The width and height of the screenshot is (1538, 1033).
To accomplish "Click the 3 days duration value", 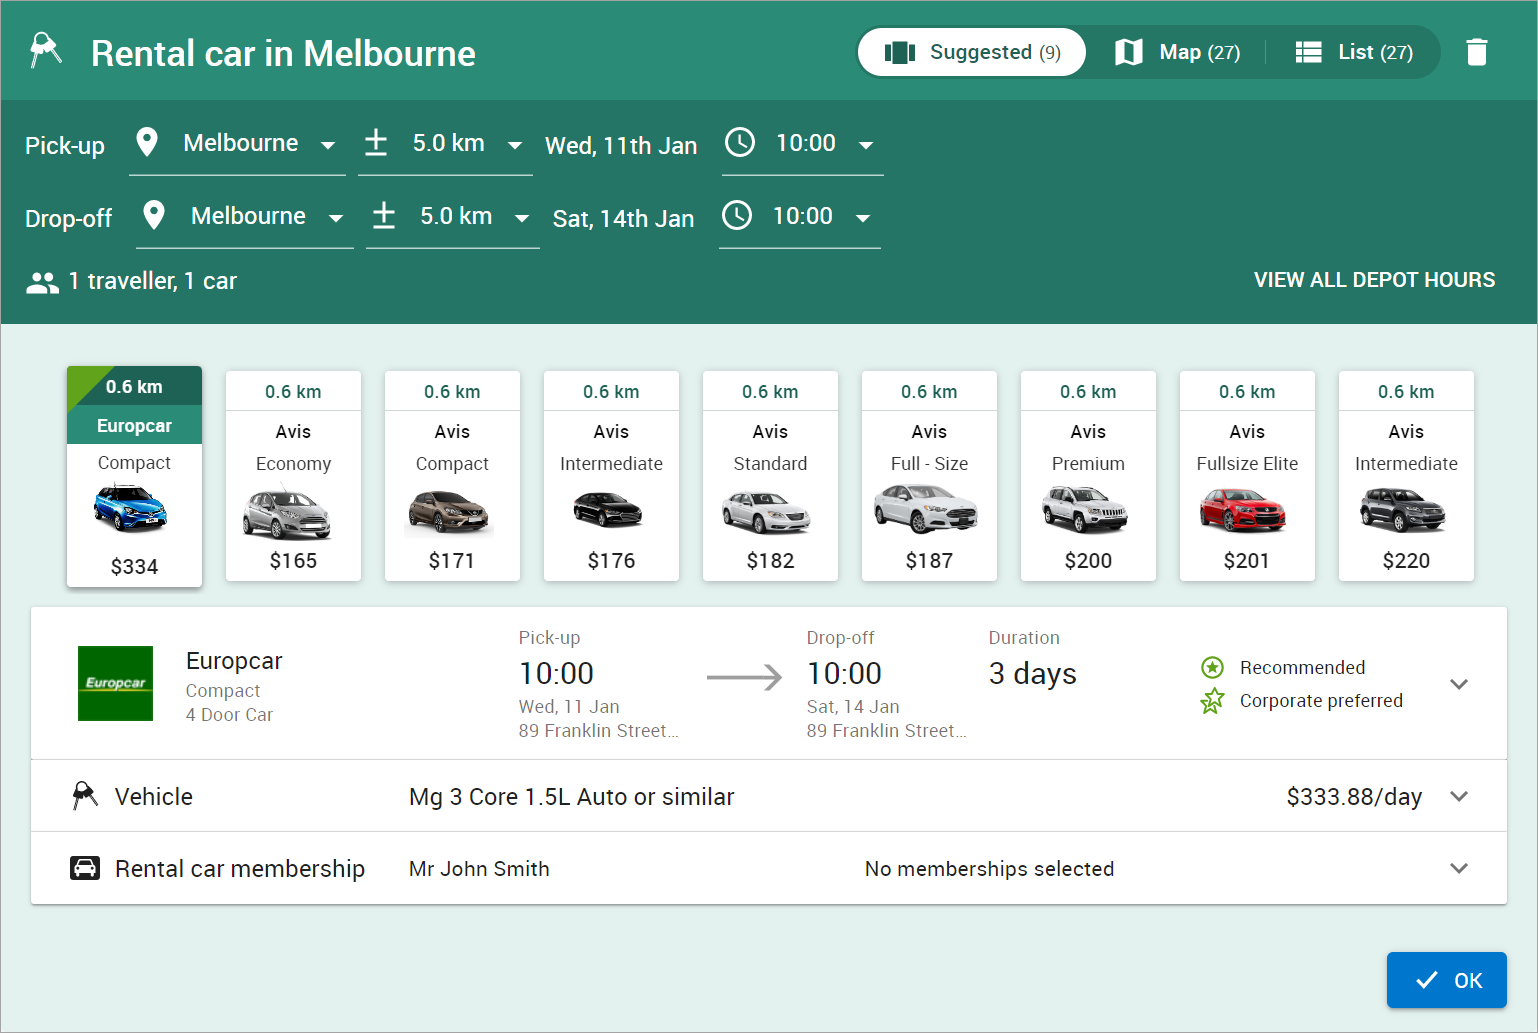I will click(1032, 674).
